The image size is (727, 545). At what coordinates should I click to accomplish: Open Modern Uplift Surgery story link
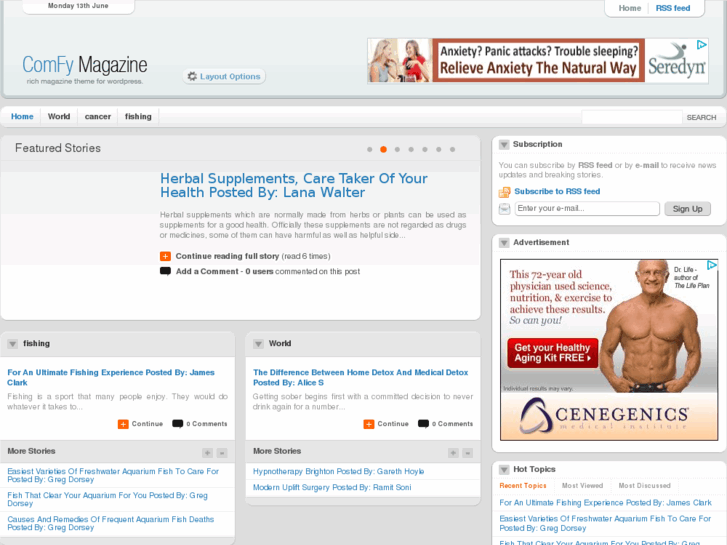click(332, 487)
